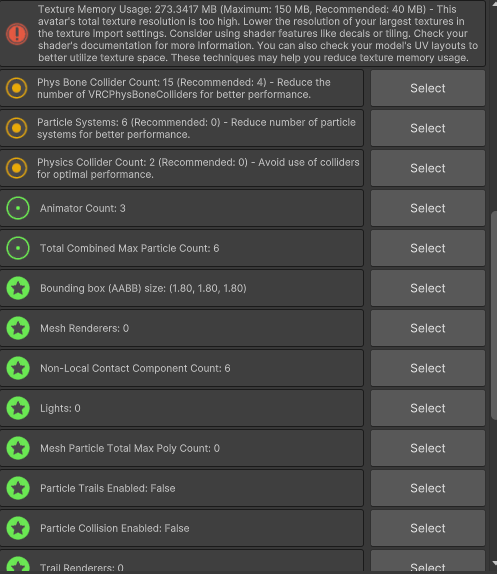Click the Texture Memory Usage warning message
The width and height of the screenshot is (497, 574).
coord(258,33)
